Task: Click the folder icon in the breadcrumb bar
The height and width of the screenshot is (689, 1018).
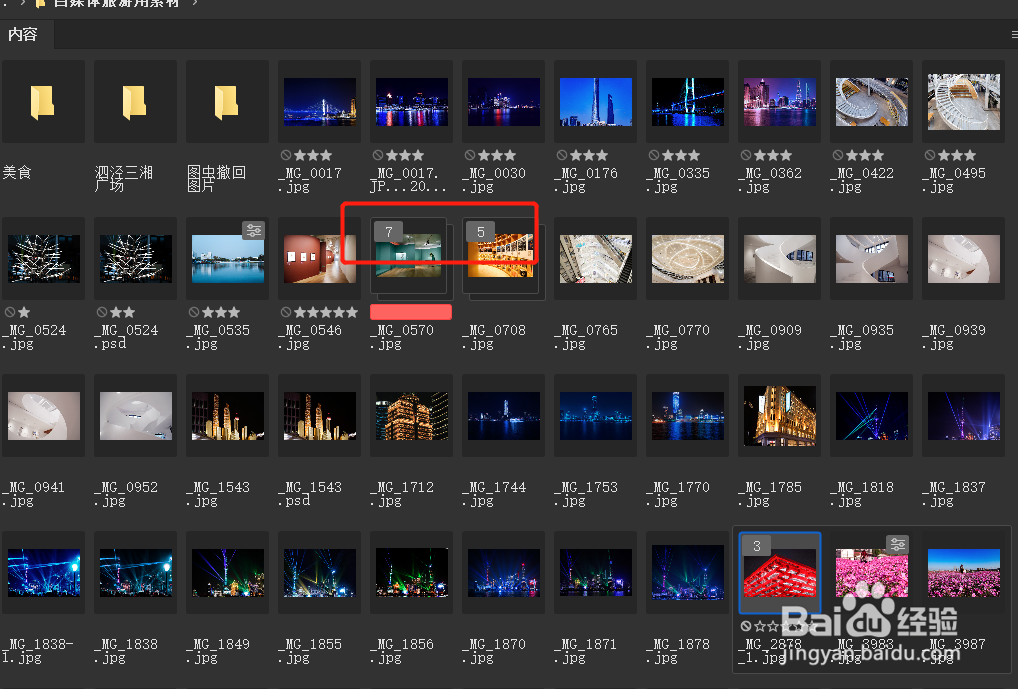Action: coord(42,4)
